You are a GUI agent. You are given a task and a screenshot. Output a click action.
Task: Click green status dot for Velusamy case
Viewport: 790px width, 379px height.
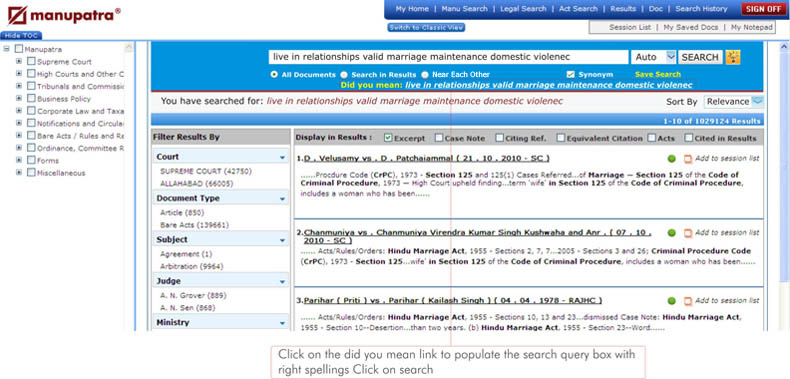[672, 159]
